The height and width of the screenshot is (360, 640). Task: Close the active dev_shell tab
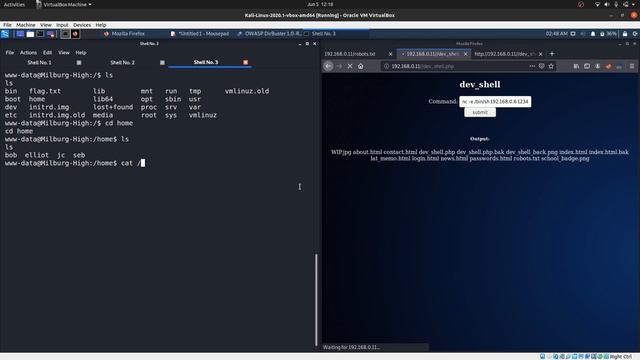pos(465,54)
